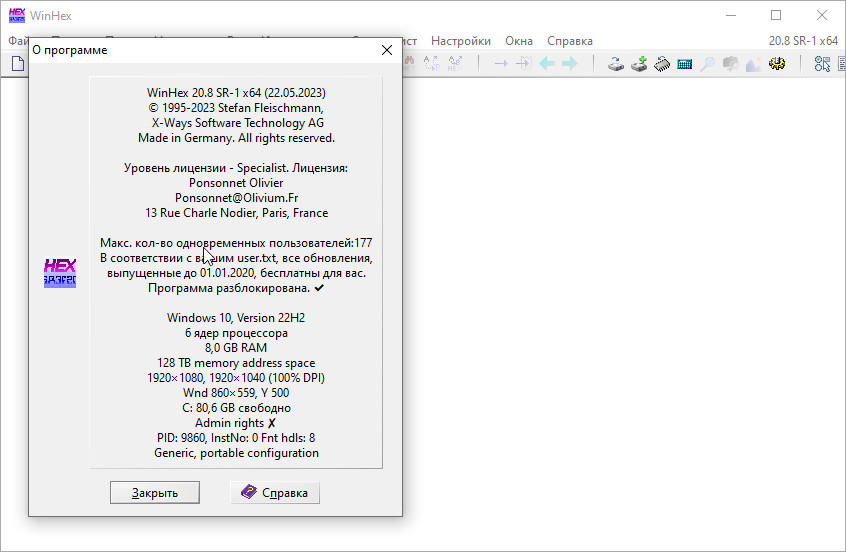Viewport: 846px width, 552px height.
Task: Click the 8,0 GB RAM line
Action: [236, 348]
